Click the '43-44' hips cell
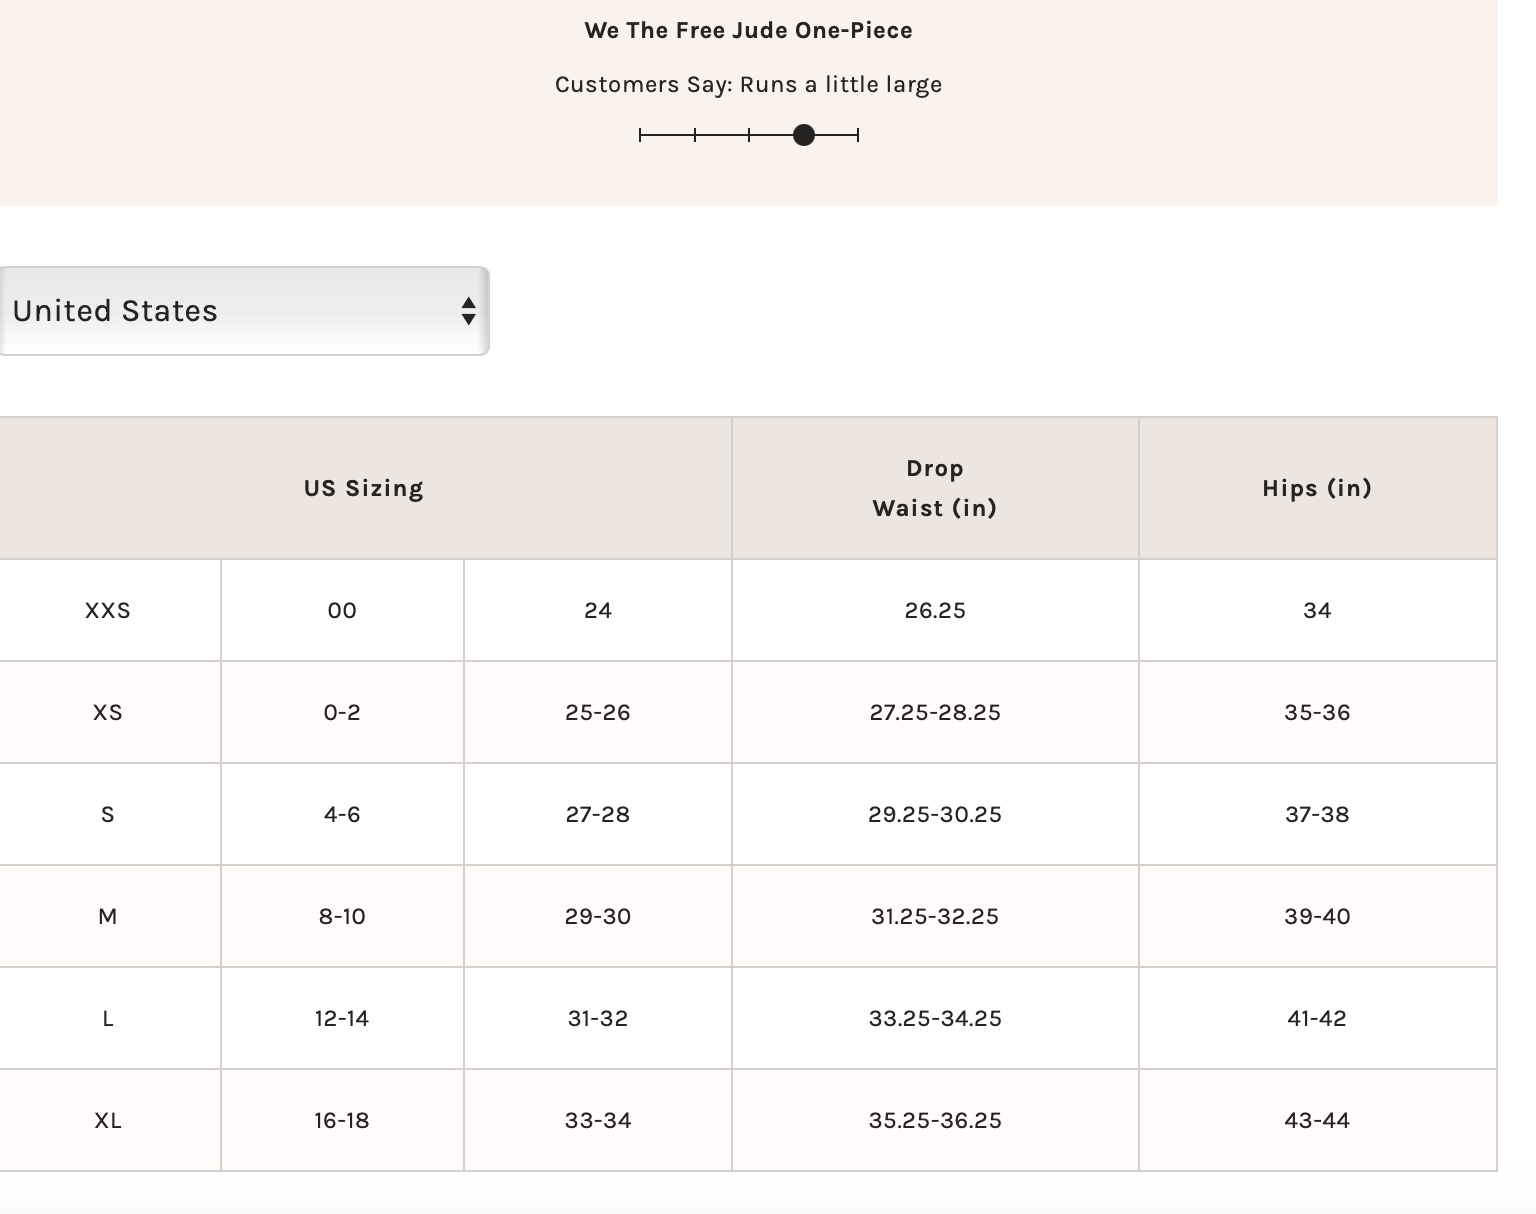 [x=1317, y=1120]
